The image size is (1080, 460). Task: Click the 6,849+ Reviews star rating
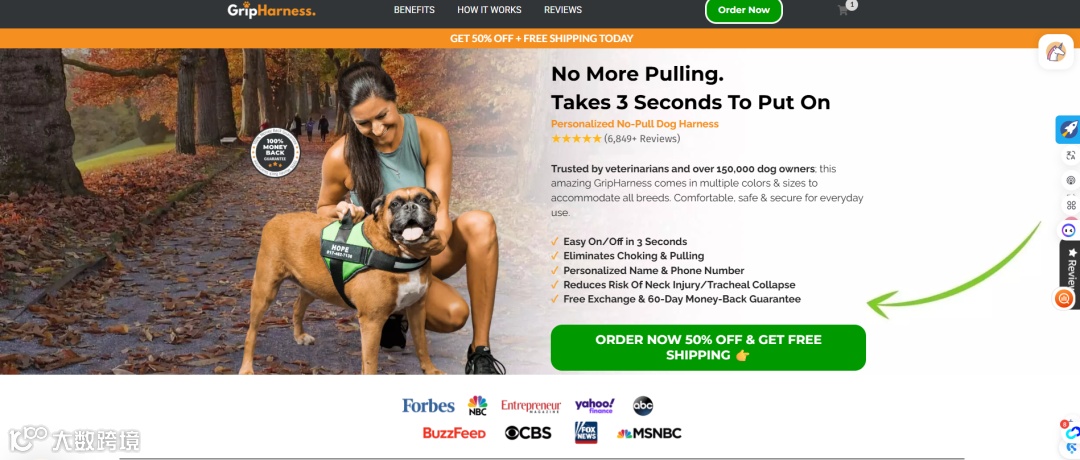coord(616,138)
